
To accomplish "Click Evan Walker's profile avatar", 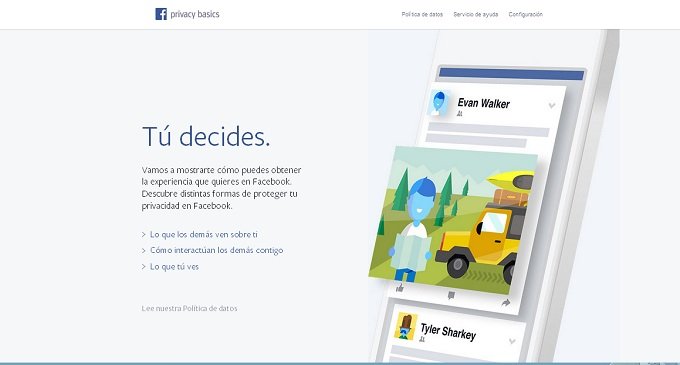I will point(439,103).
